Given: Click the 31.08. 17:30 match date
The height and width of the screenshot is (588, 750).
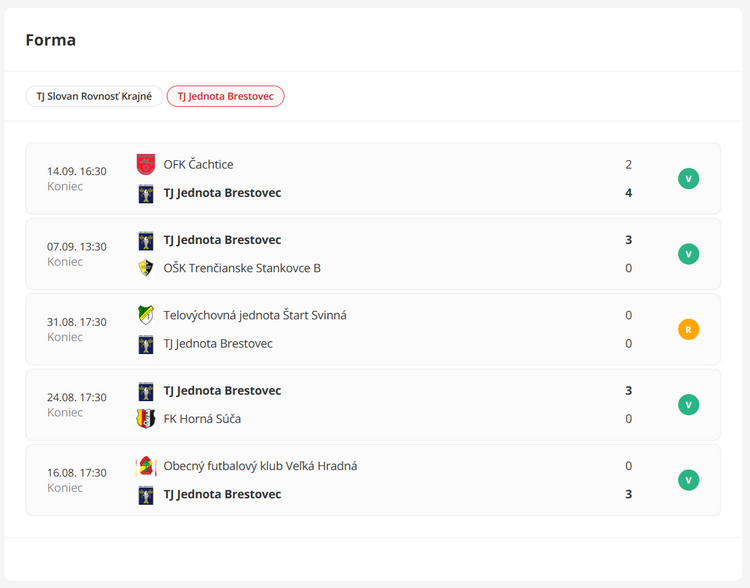Looking at the screenshot, I should (77, 322).
